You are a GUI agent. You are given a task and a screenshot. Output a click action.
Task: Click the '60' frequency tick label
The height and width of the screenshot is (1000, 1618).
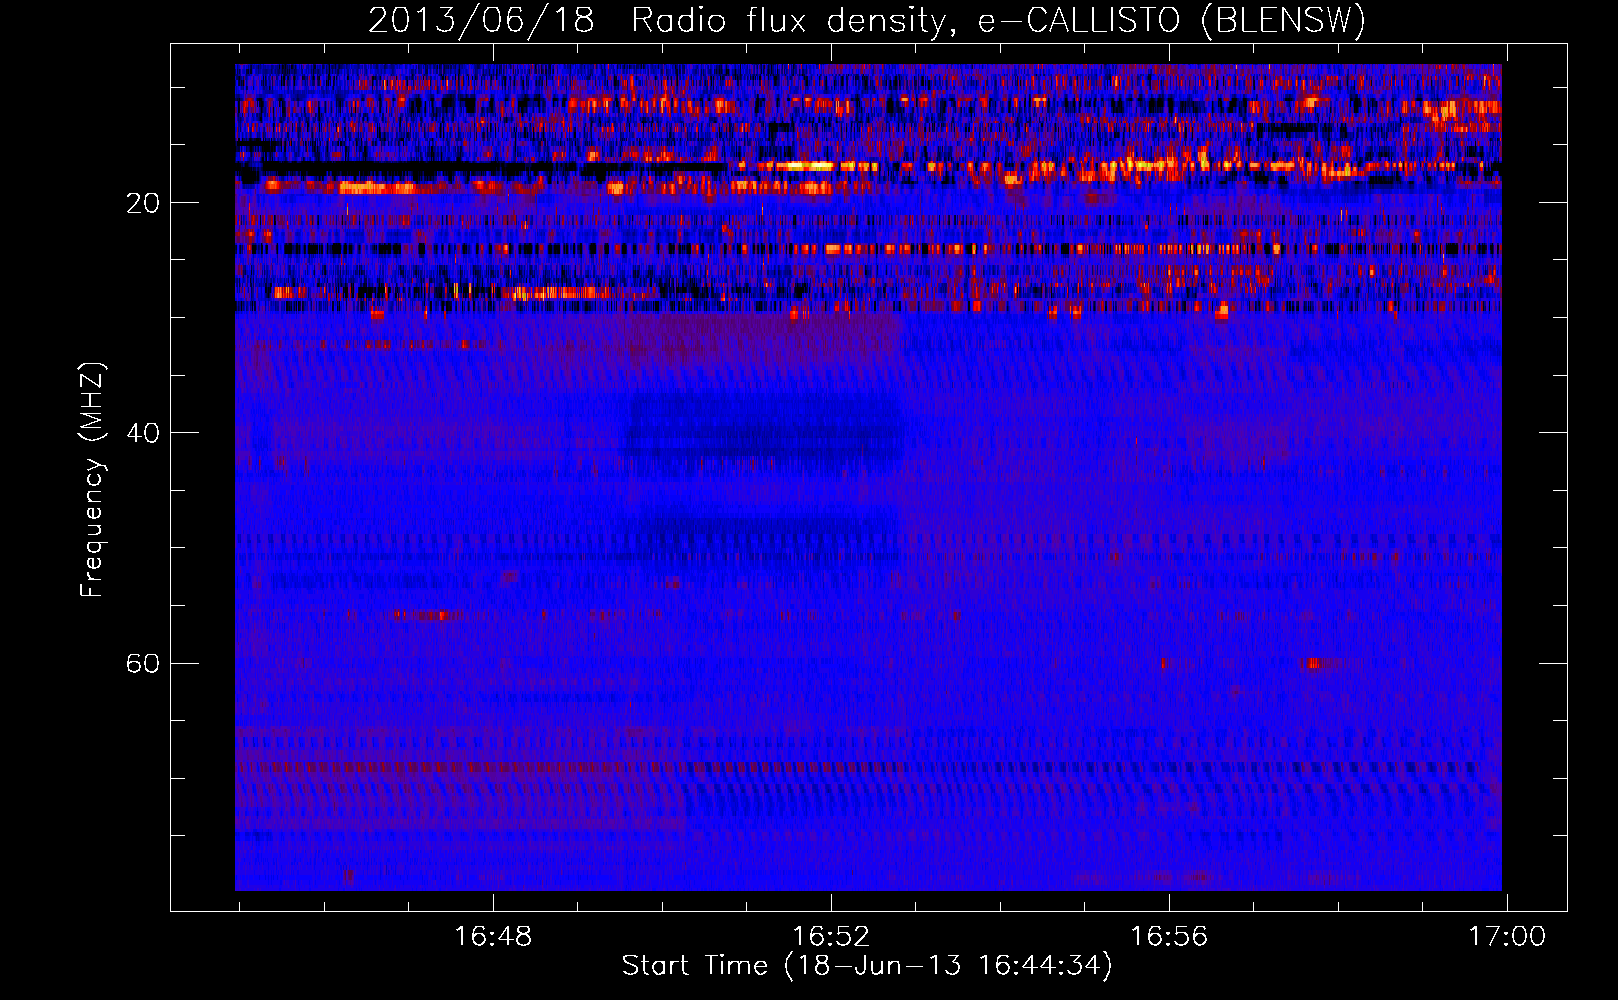point(143,663)
